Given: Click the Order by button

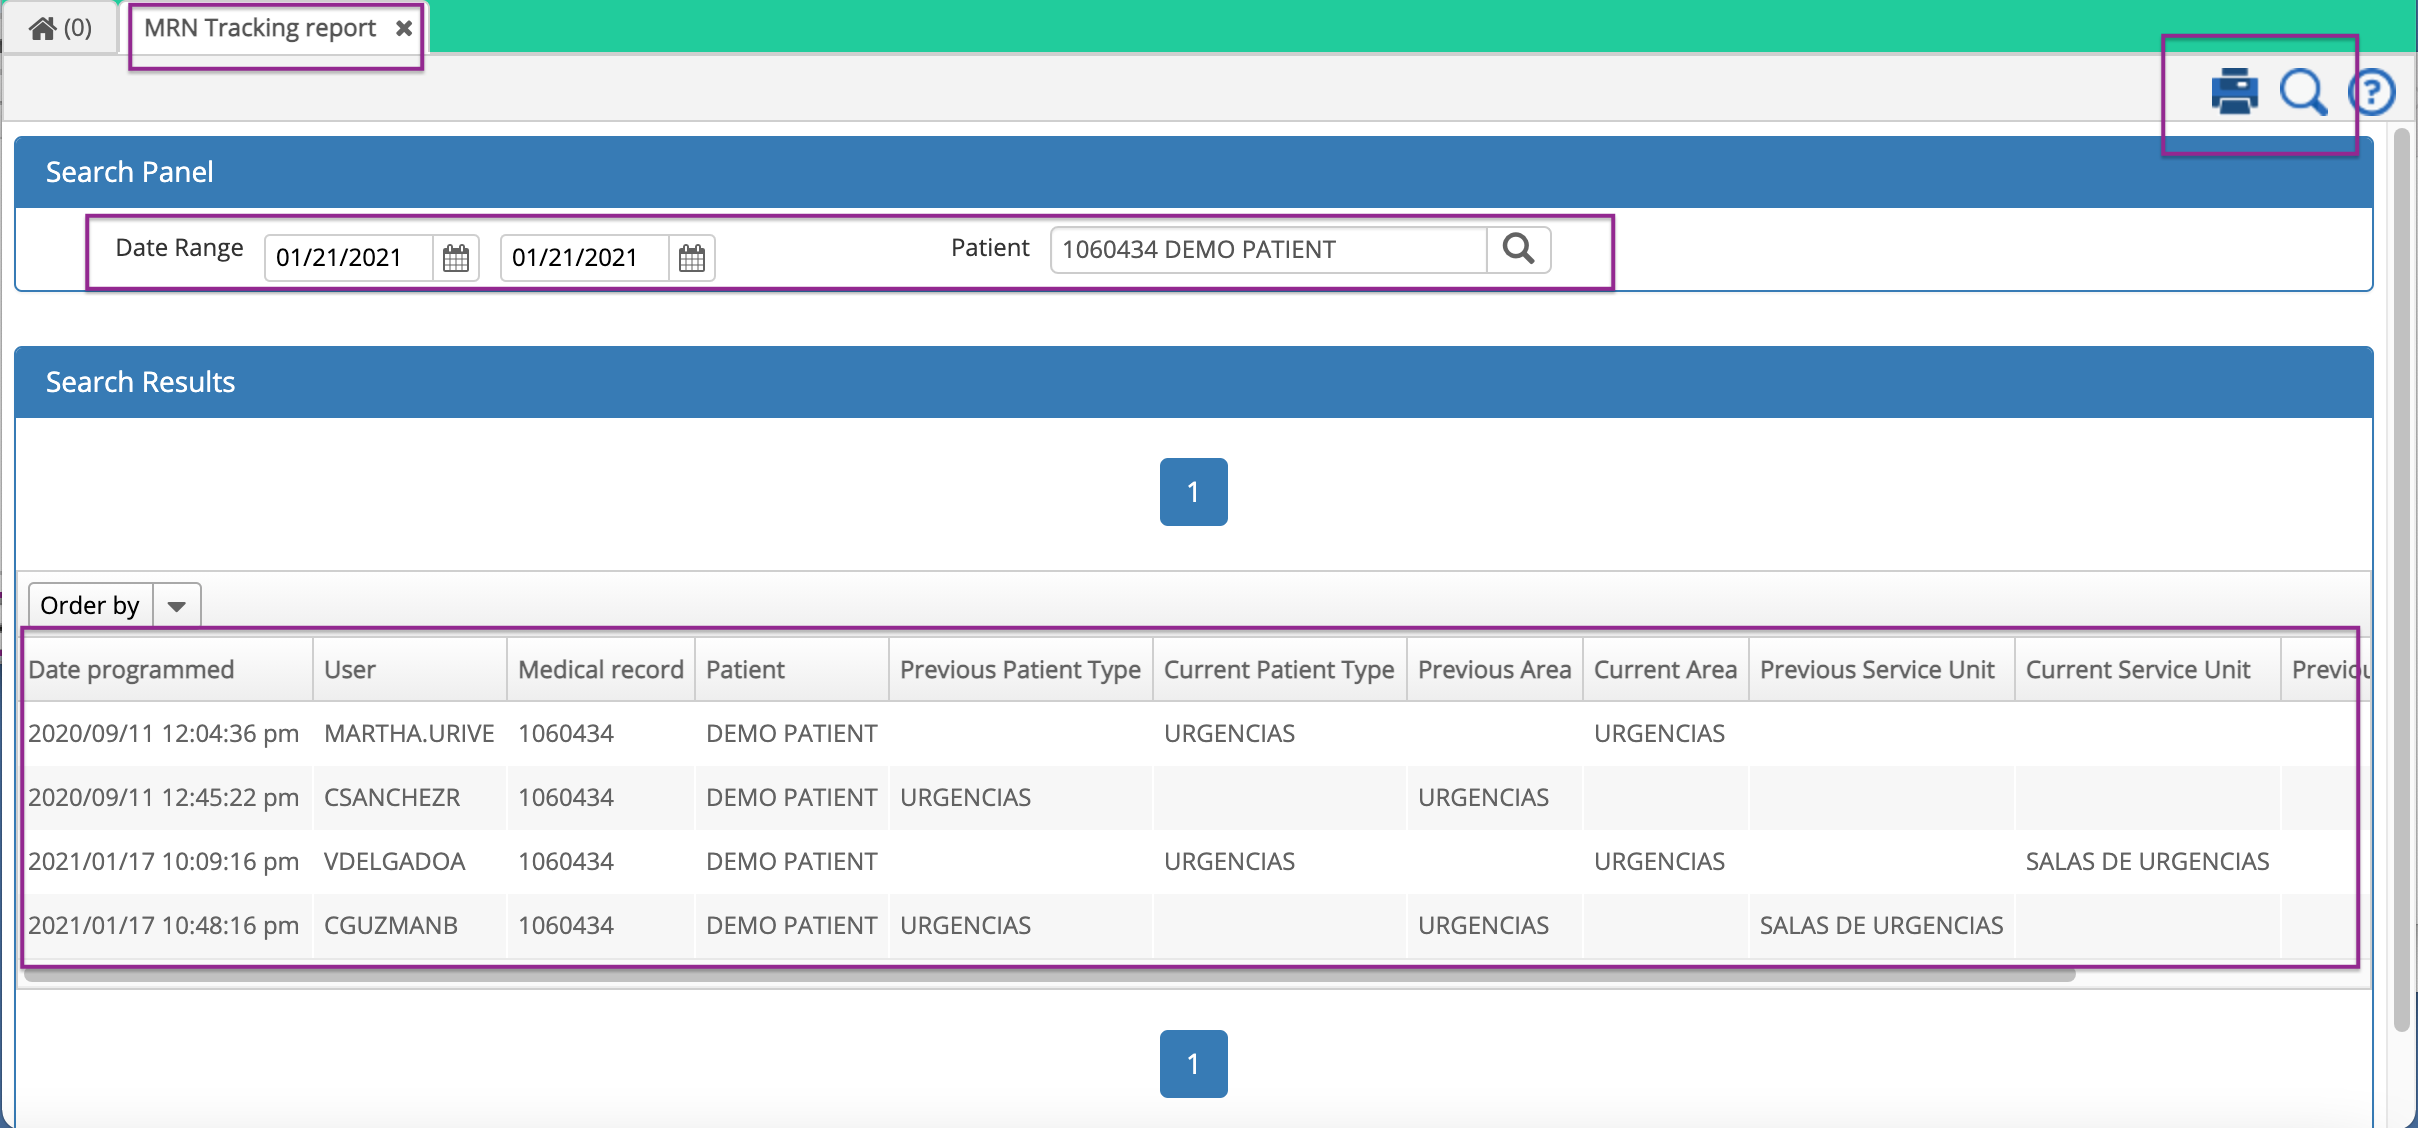Looking at the screenshot, I should [x=89, y=604].
